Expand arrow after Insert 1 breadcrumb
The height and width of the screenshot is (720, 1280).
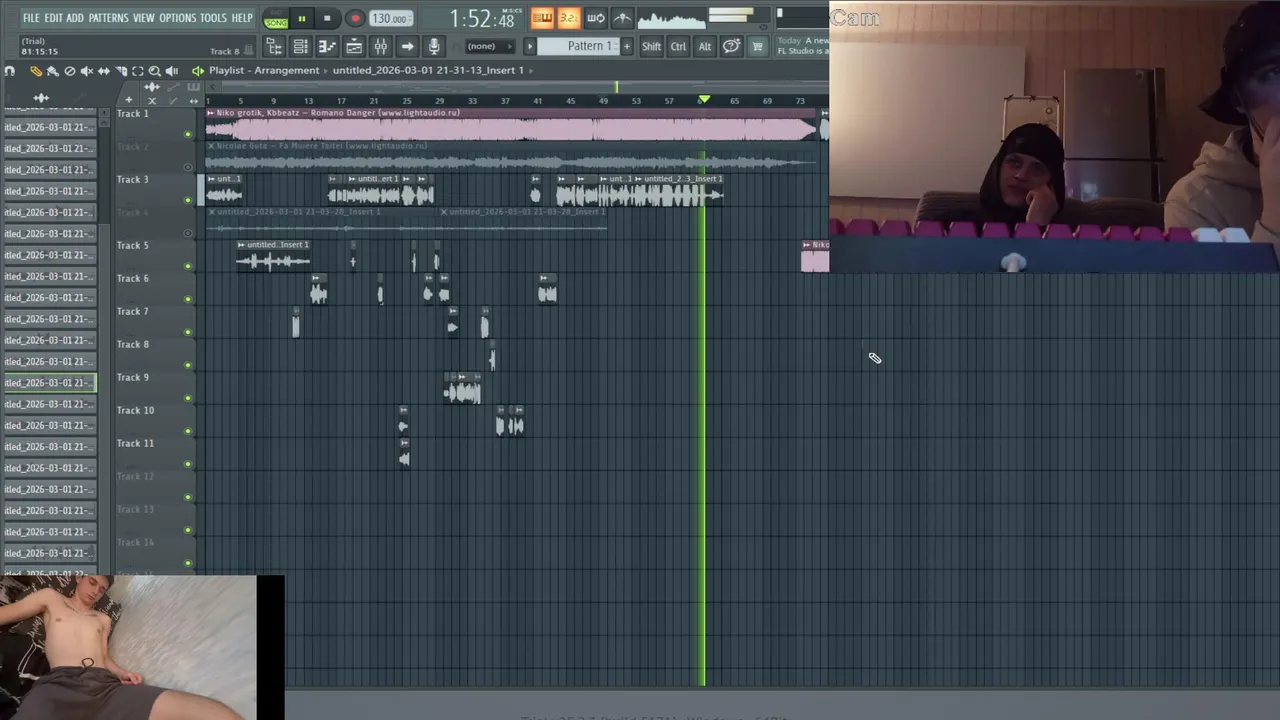pos(532,70)
